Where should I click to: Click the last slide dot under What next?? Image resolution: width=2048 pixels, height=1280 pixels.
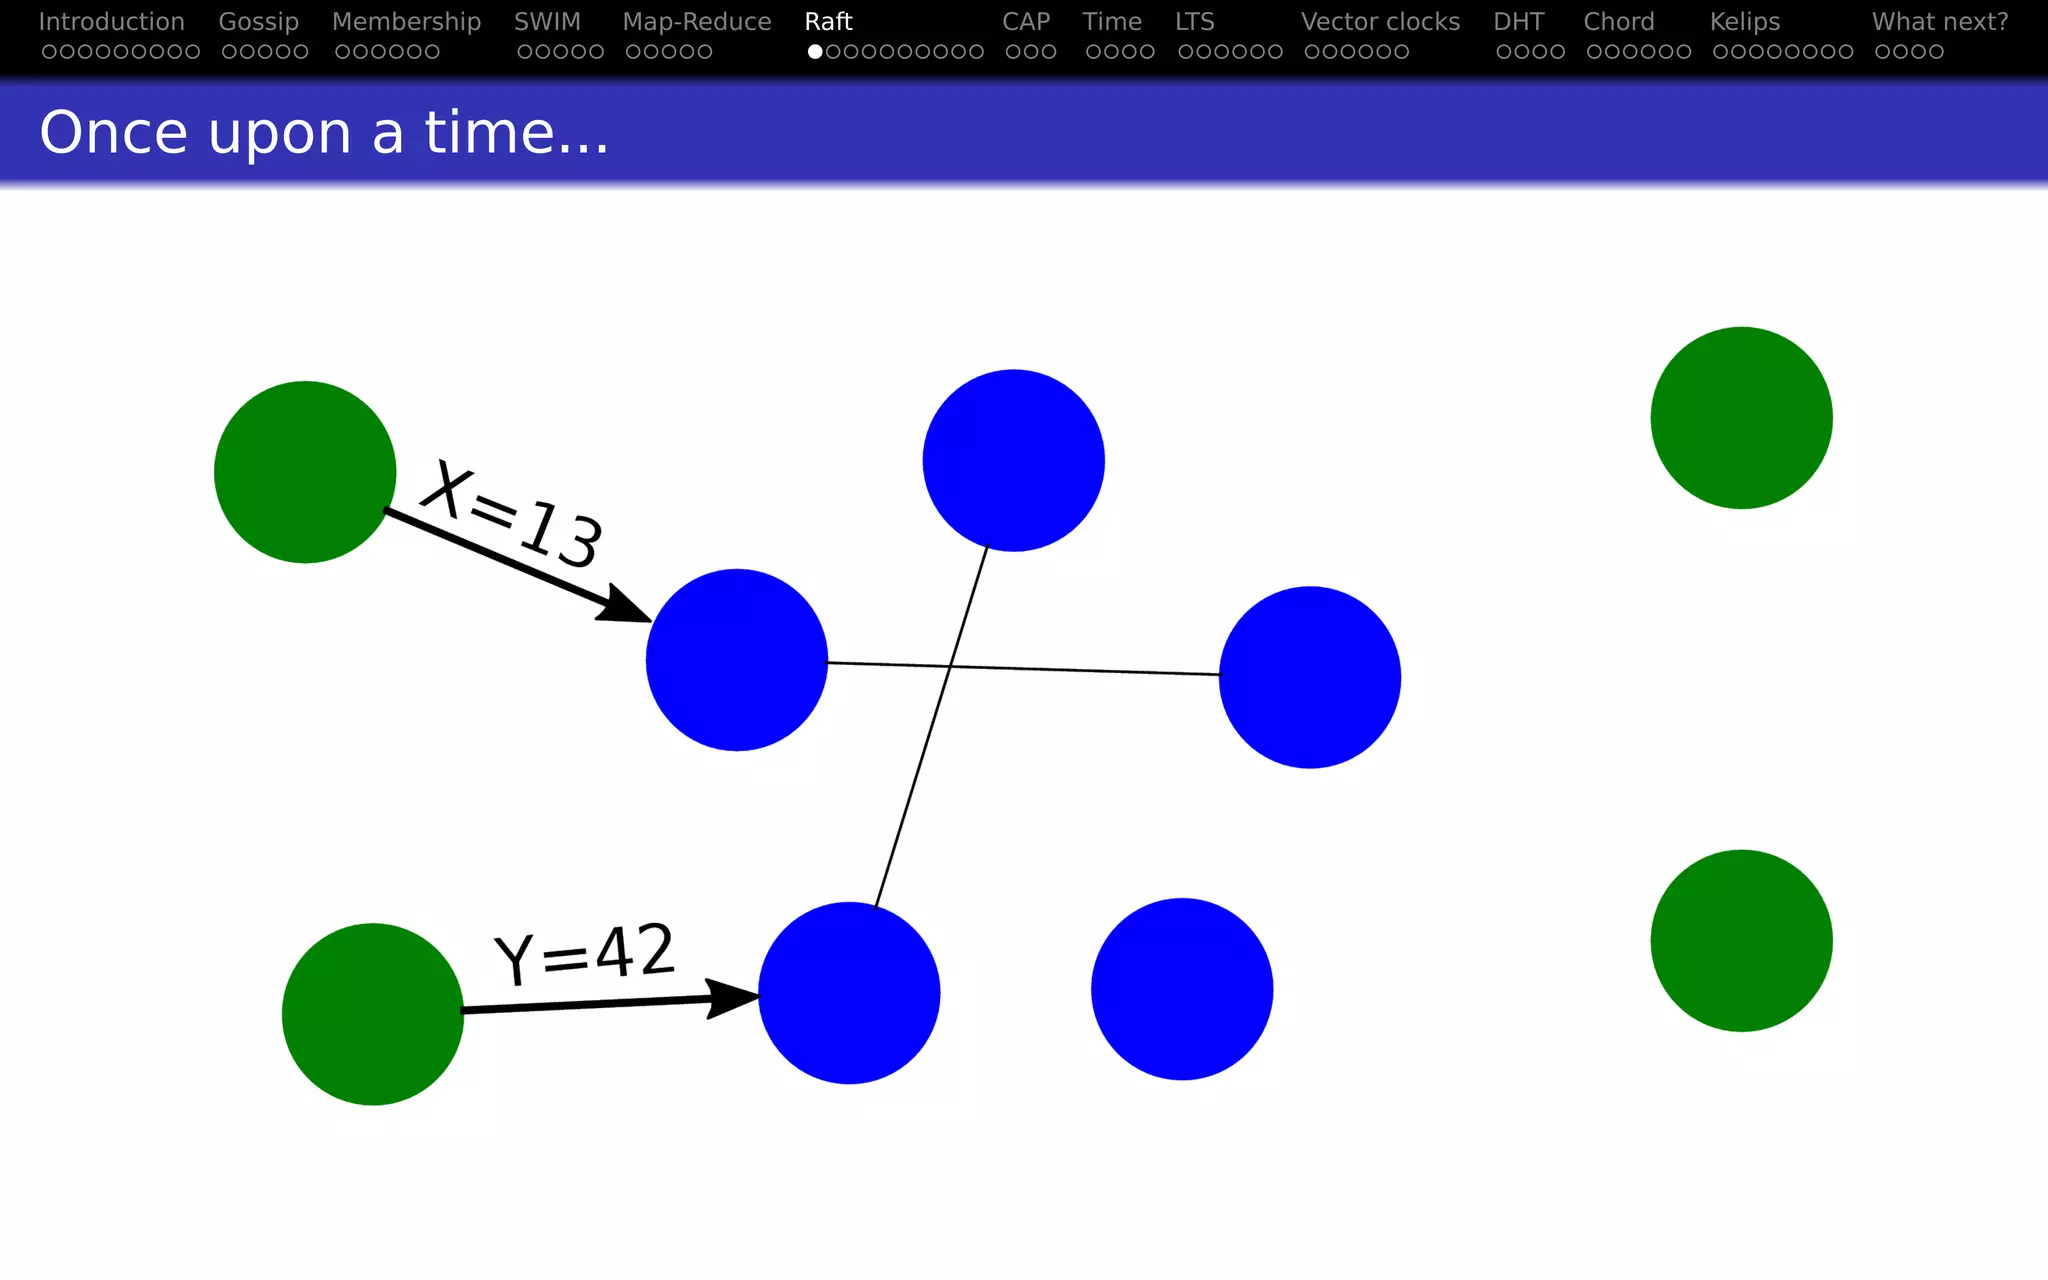click(x=1936, y=52)
